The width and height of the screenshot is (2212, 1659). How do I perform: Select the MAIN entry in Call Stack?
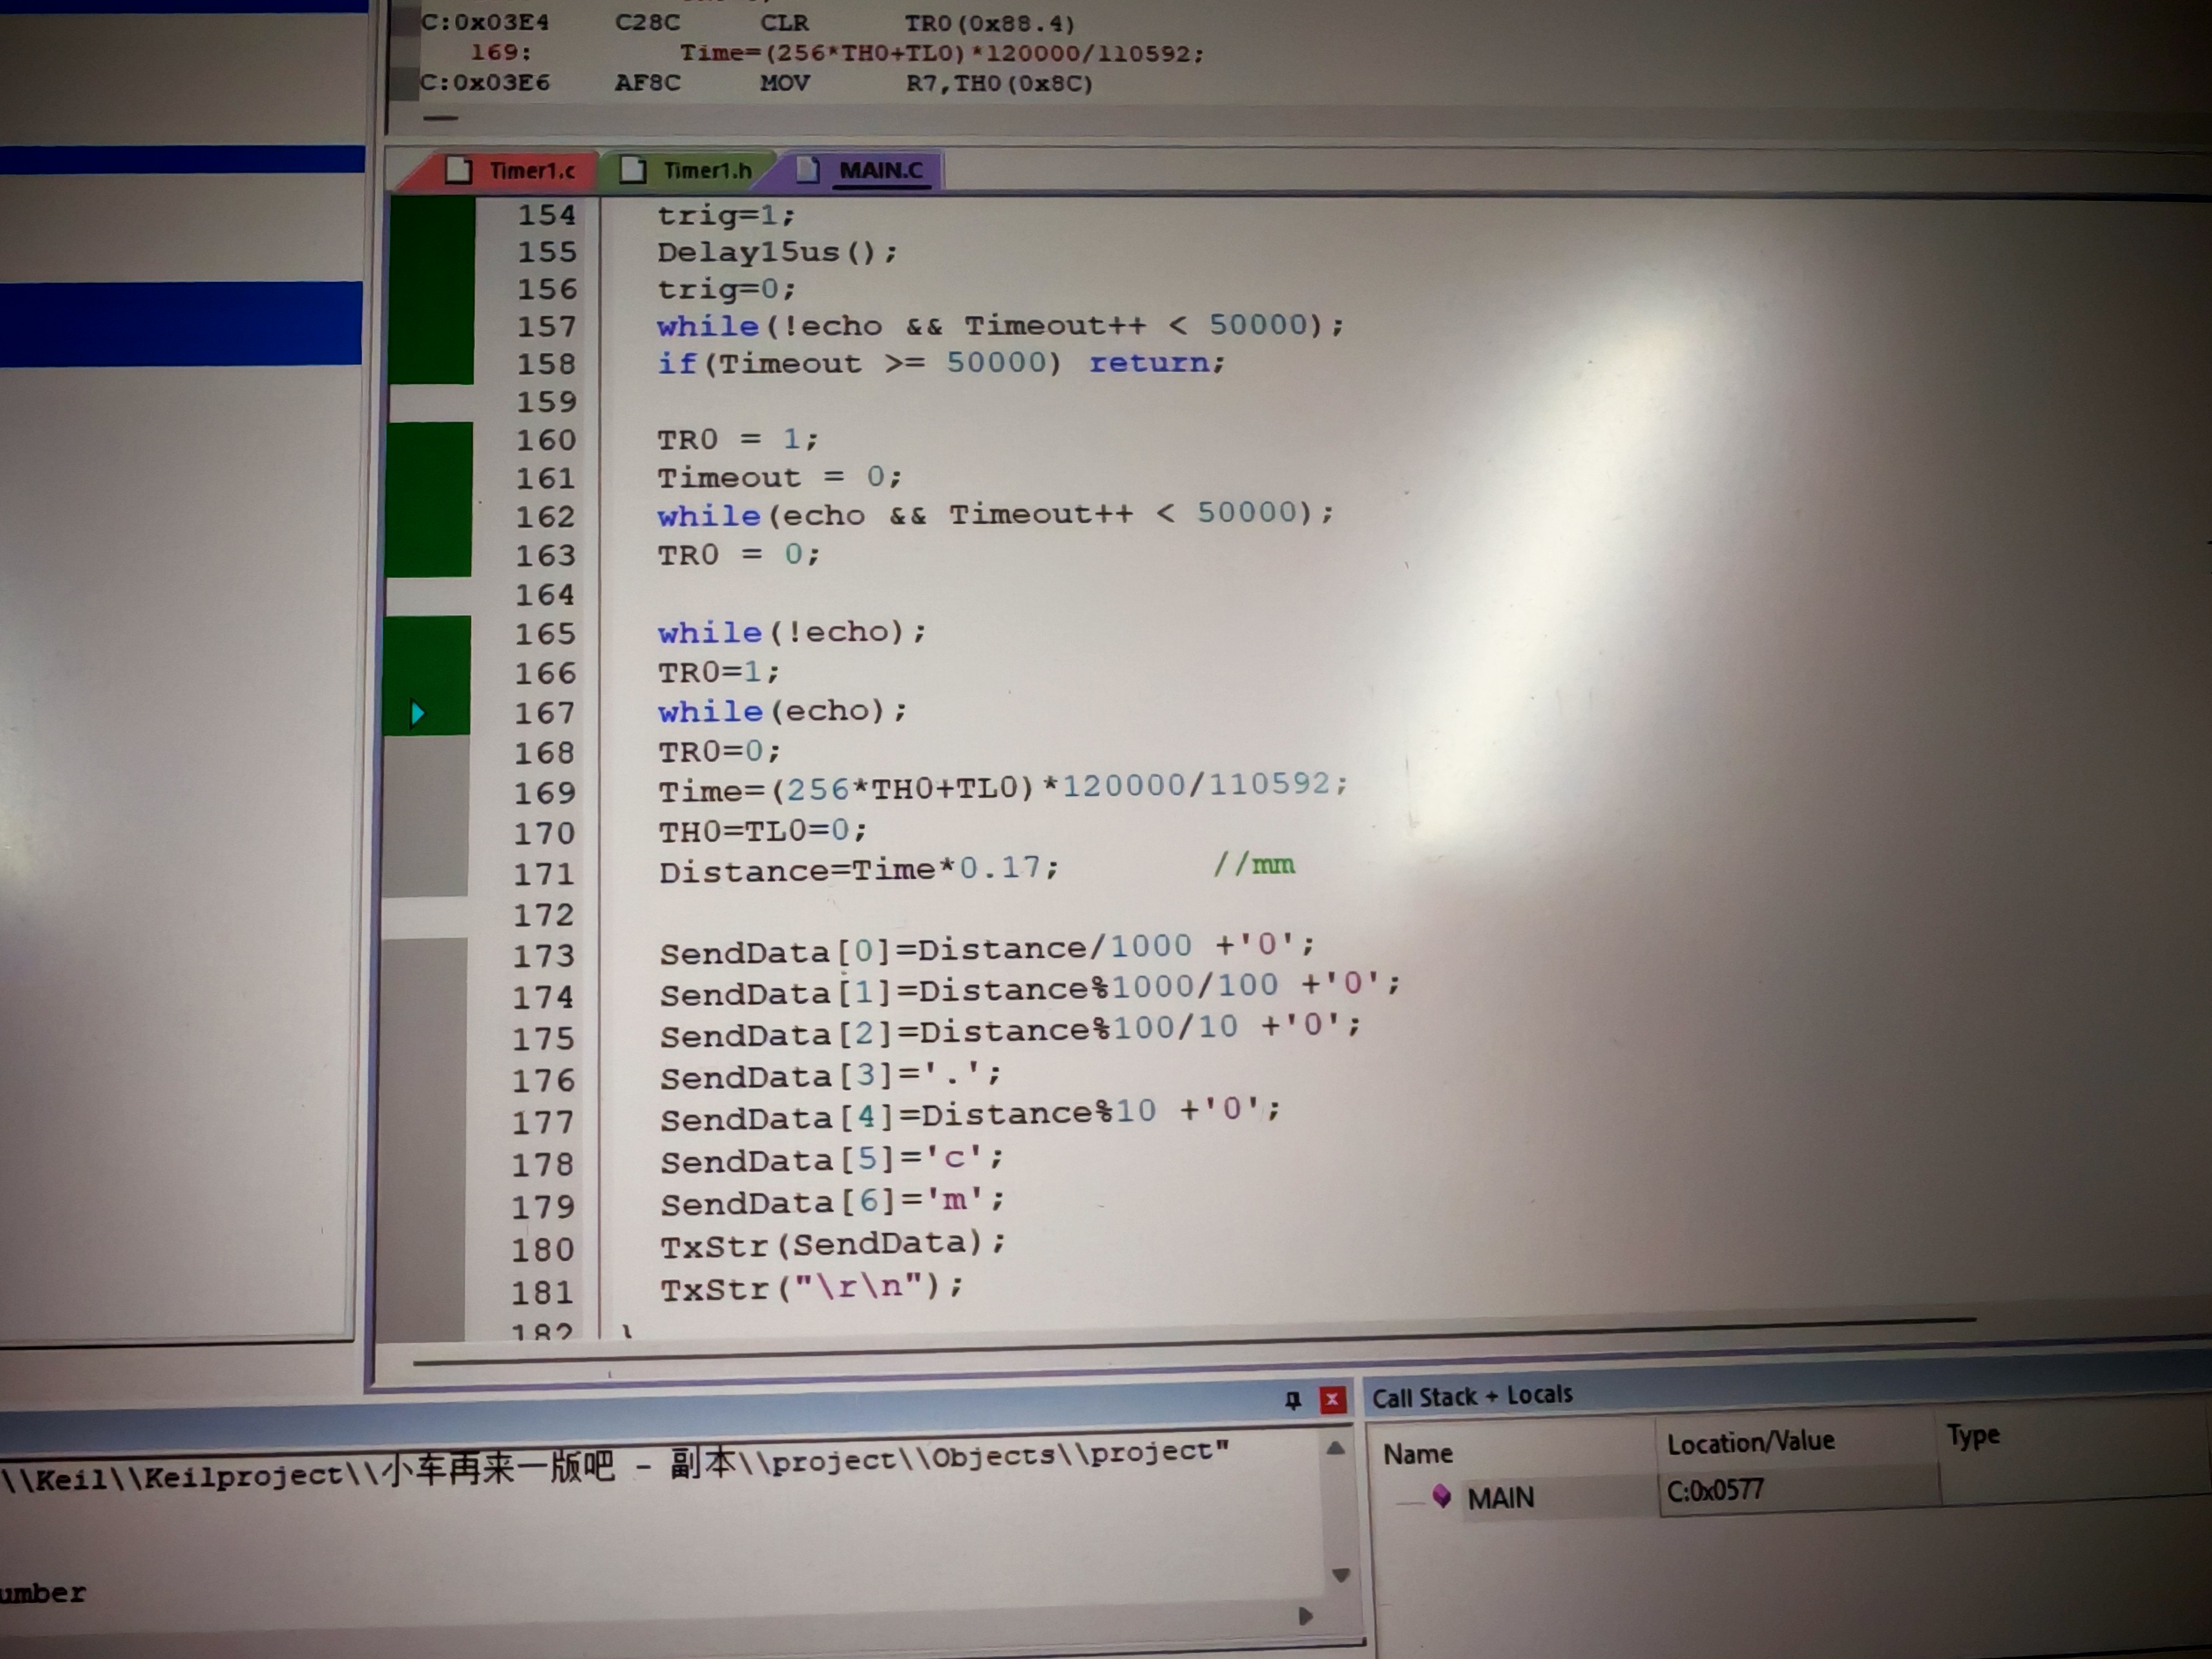[x=1500, y=1498]
